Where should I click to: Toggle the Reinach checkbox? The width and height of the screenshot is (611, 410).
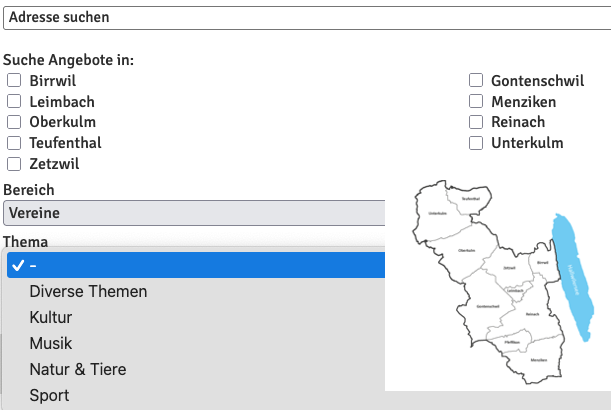pos(476,122)
